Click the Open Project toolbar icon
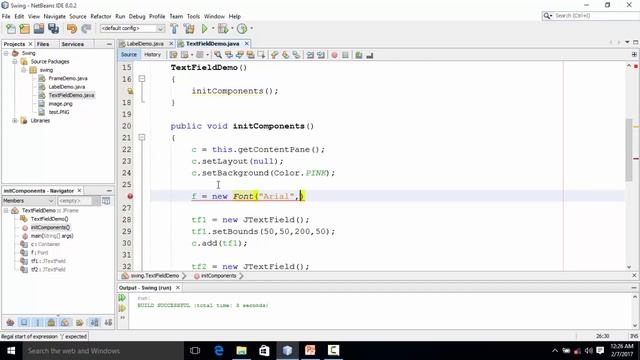The image size is (640, 360). pos(39,29)
